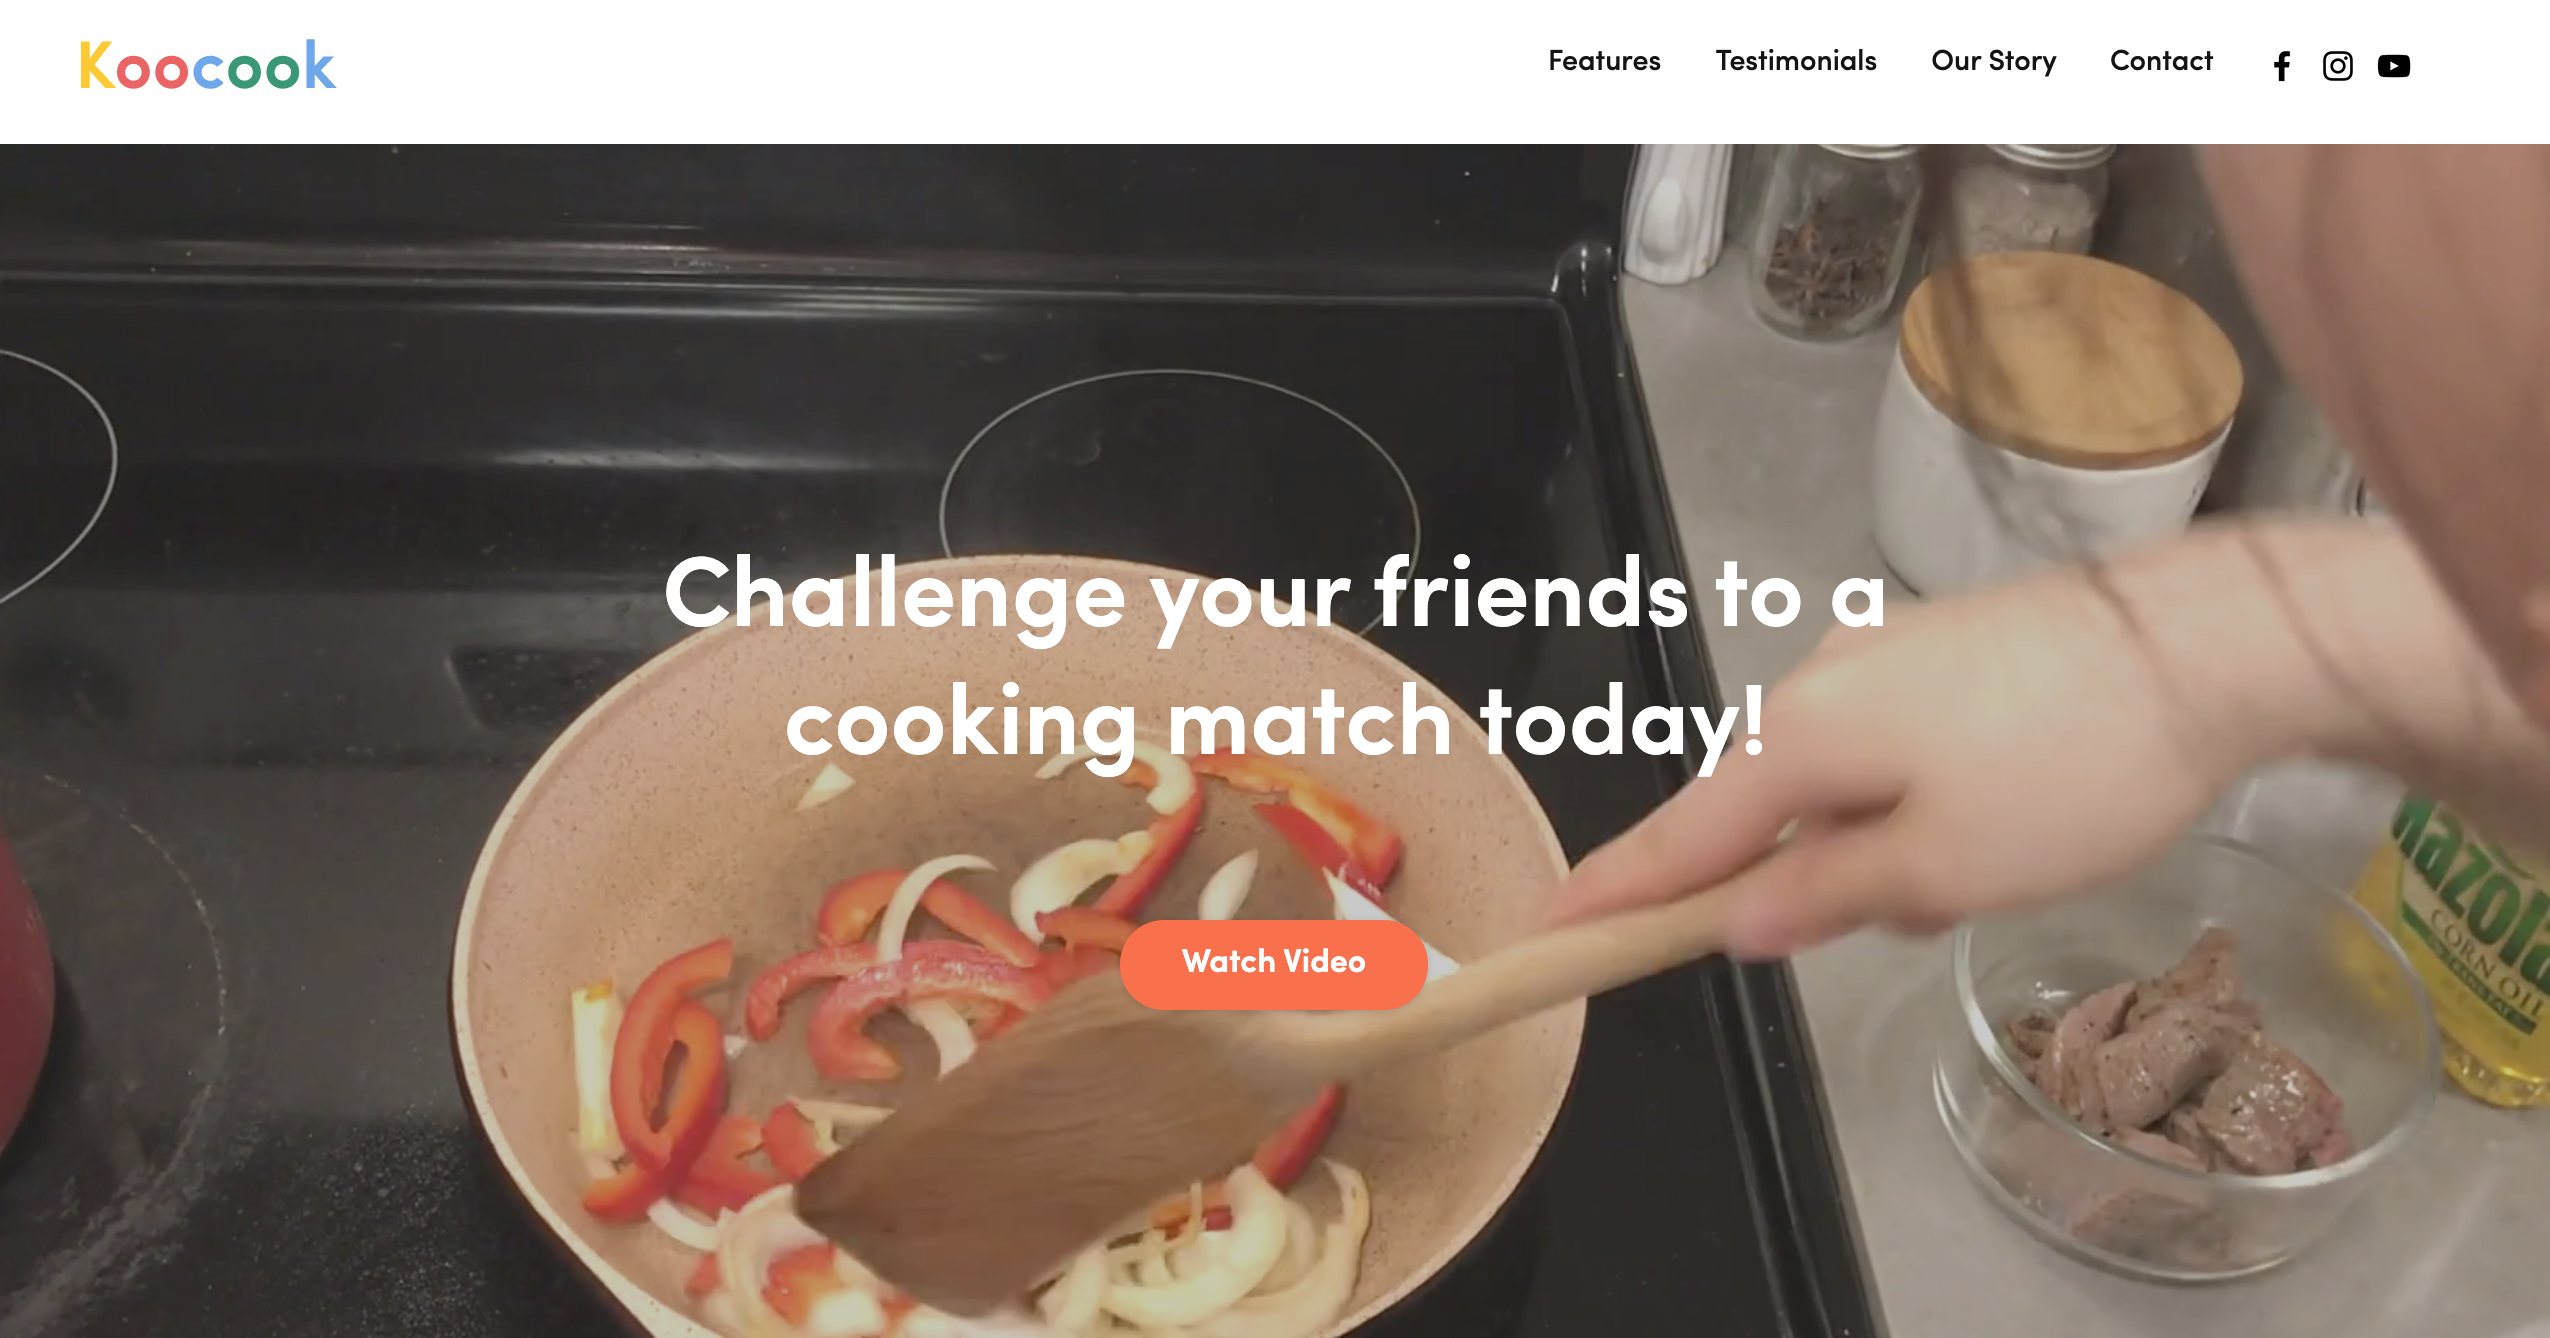Open the Koocook Facebook page icon
The height and width of the screenshot is (1338, 2550).
[x=2281, y=66]
